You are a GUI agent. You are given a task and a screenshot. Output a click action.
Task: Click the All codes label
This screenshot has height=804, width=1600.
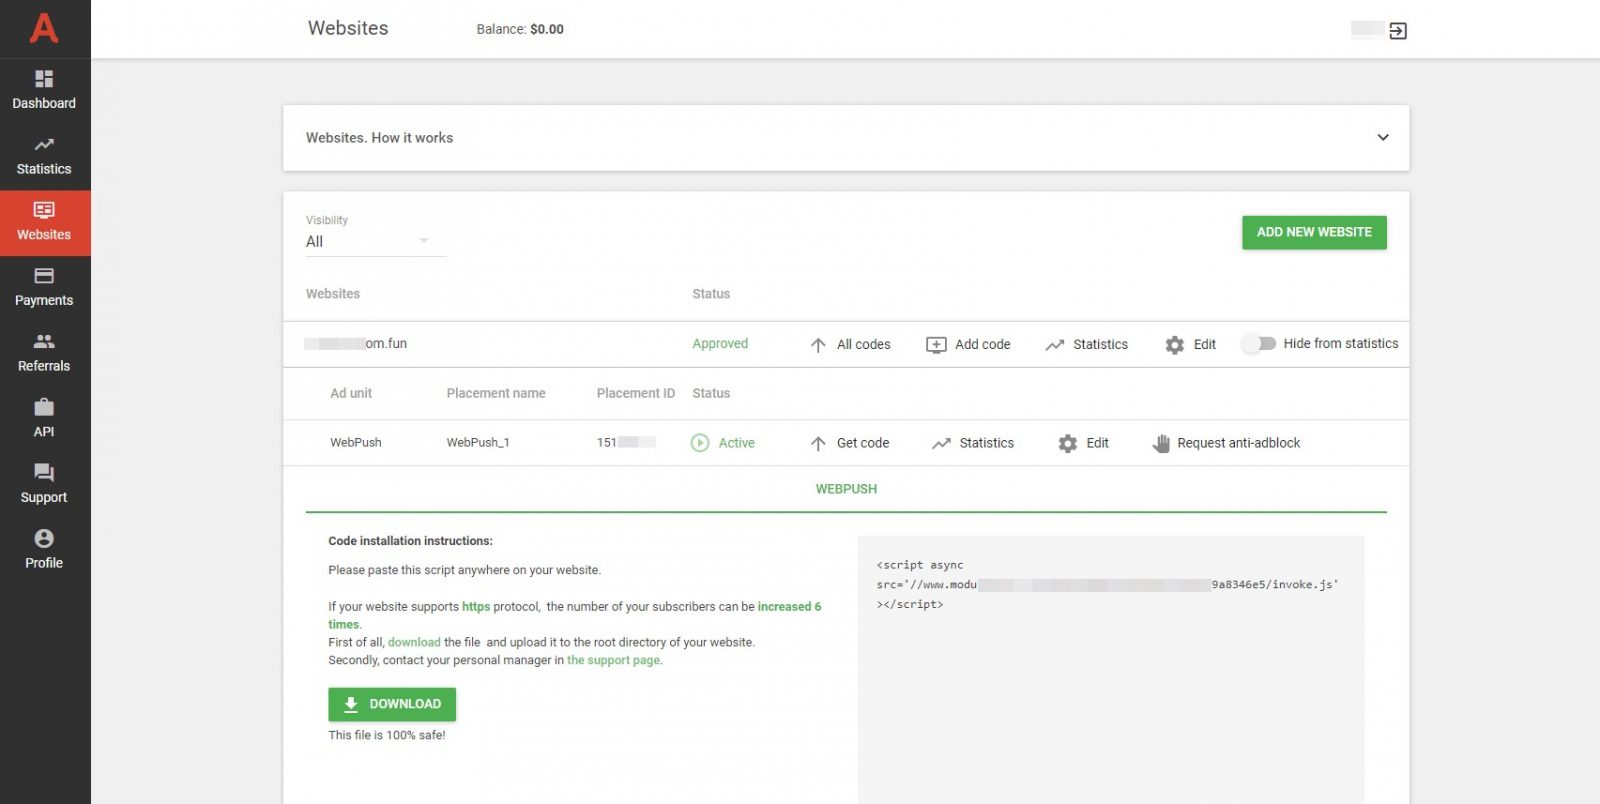863,344
